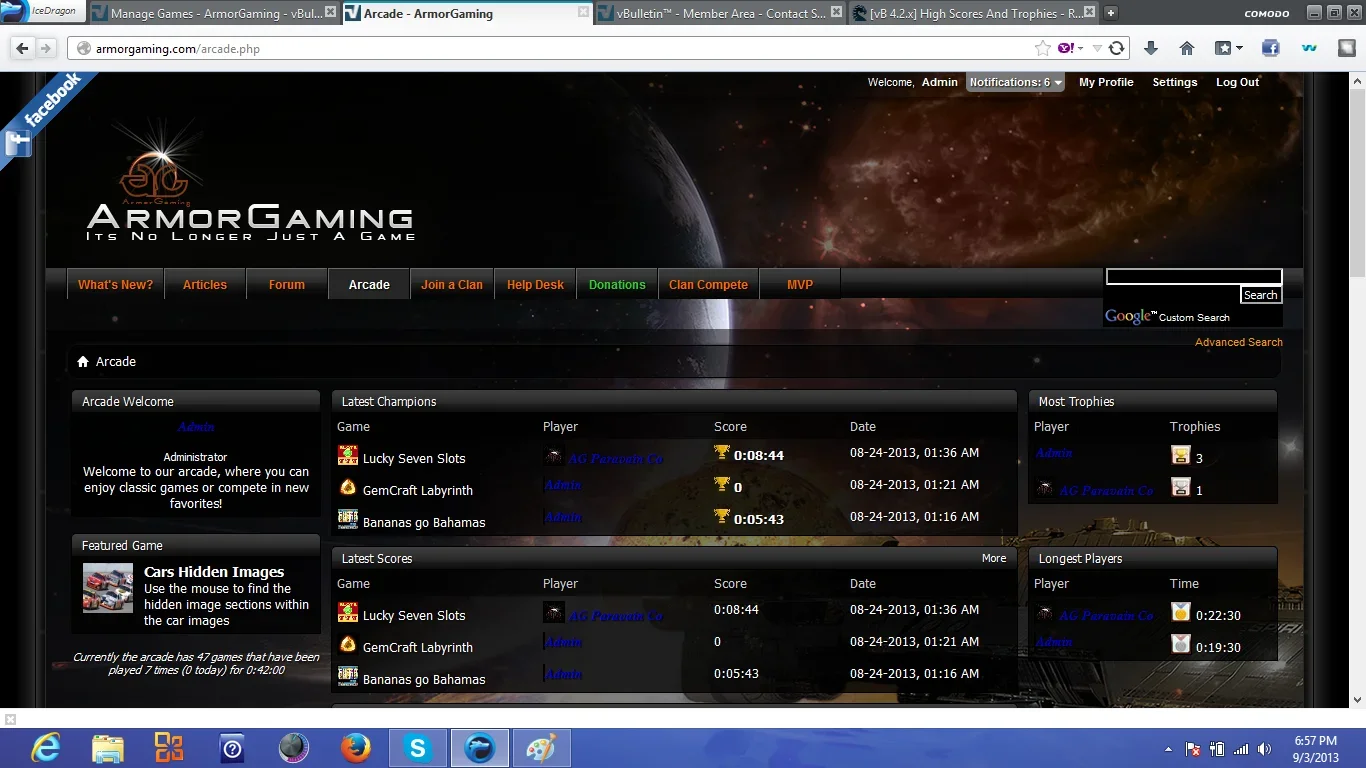Bookmark this page with the star icon
Viewport: 1366px width, 768px height.
(1043, 48)
